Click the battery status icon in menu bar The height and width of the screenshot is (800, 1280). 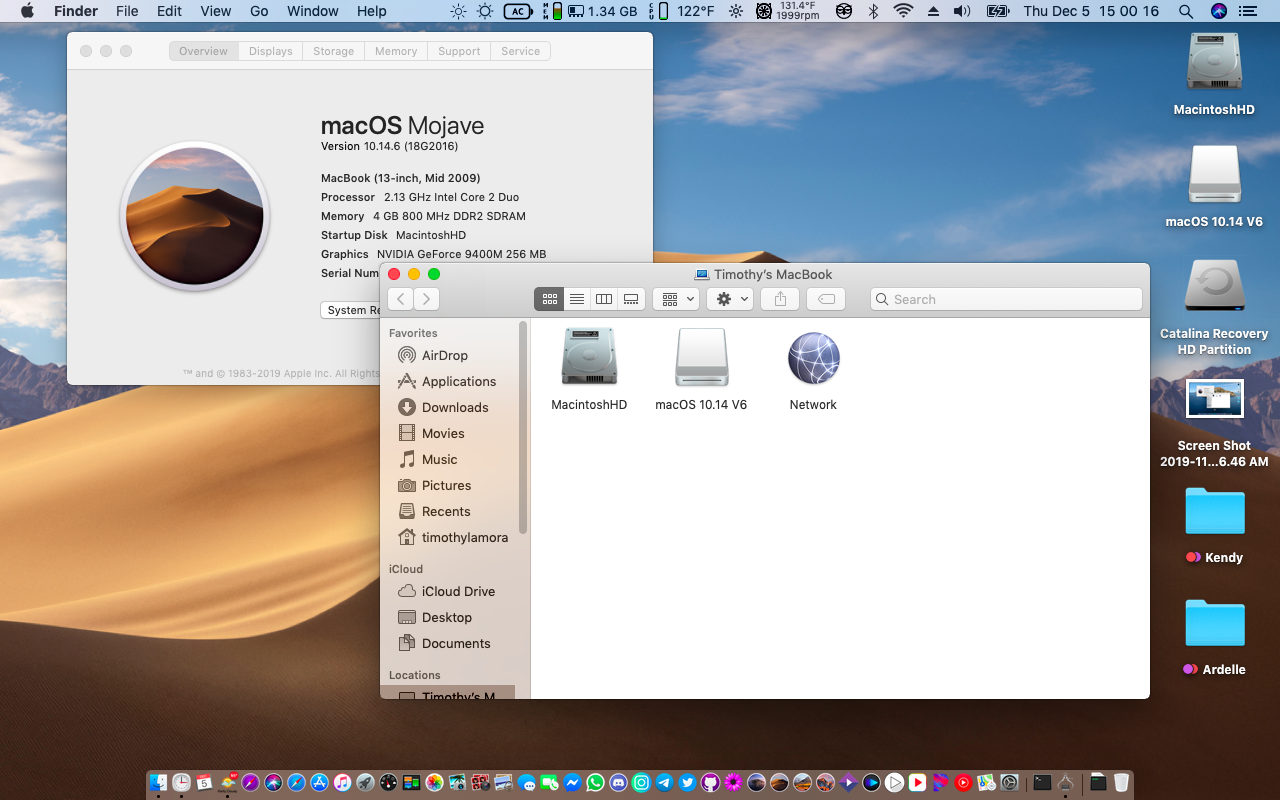[x=998, y=11]
